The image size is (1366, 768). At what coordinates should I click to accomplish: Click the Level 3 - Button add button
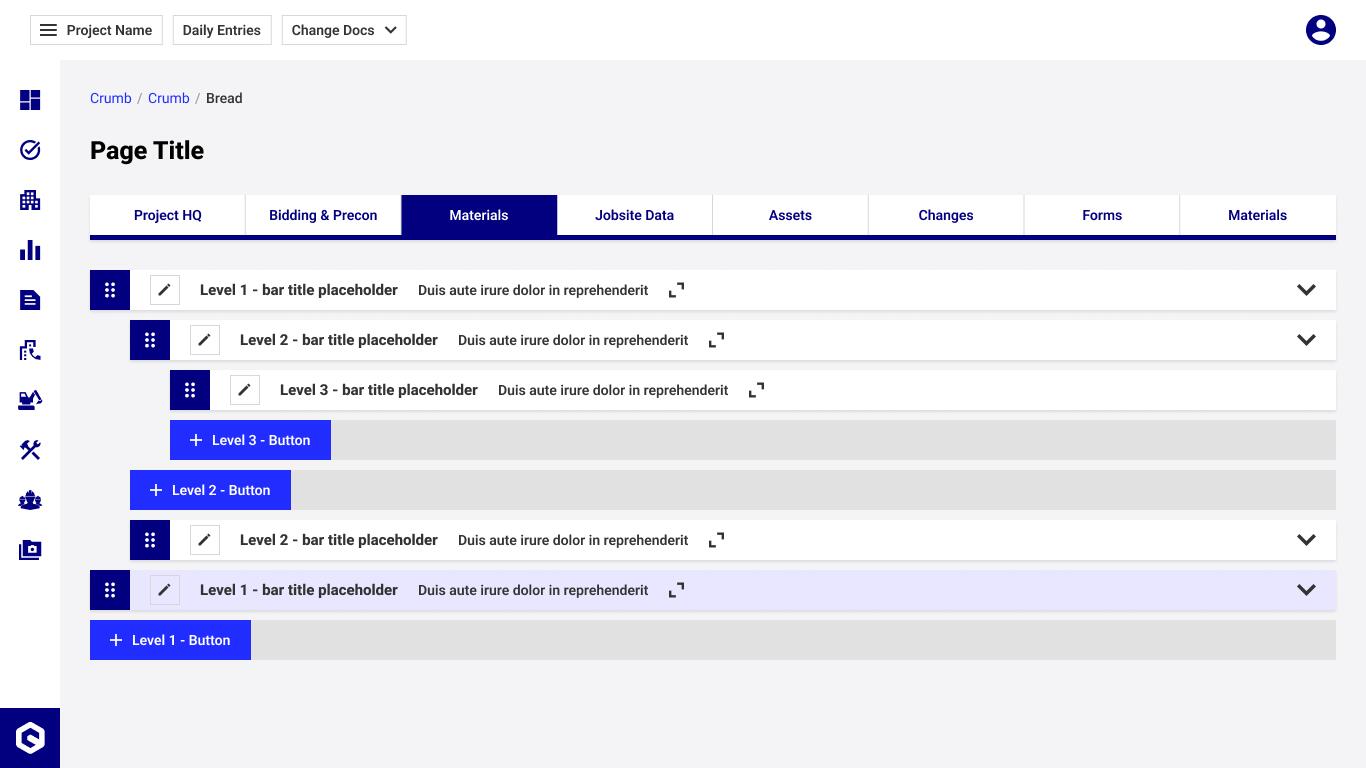tap(250, 440)
